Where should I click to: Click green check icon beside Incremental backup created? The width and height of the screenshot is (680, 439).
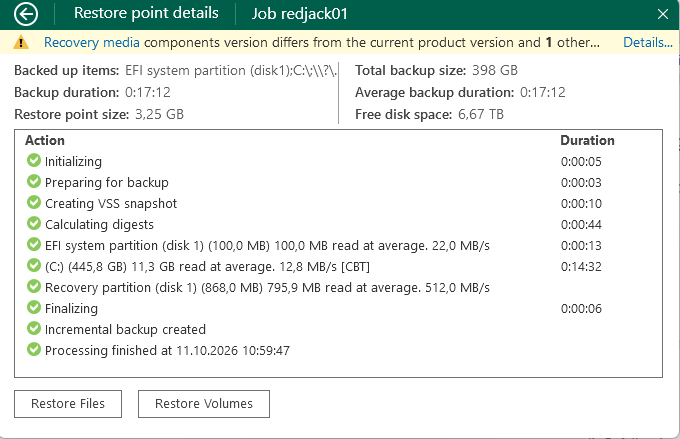(34, 328)
